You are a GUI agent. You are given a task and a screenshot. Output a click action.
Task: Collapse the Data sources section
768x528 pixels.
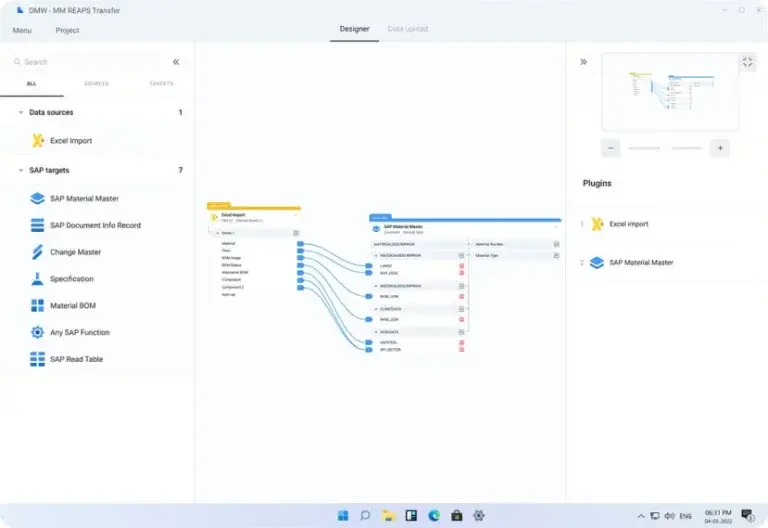coord(20,113)
